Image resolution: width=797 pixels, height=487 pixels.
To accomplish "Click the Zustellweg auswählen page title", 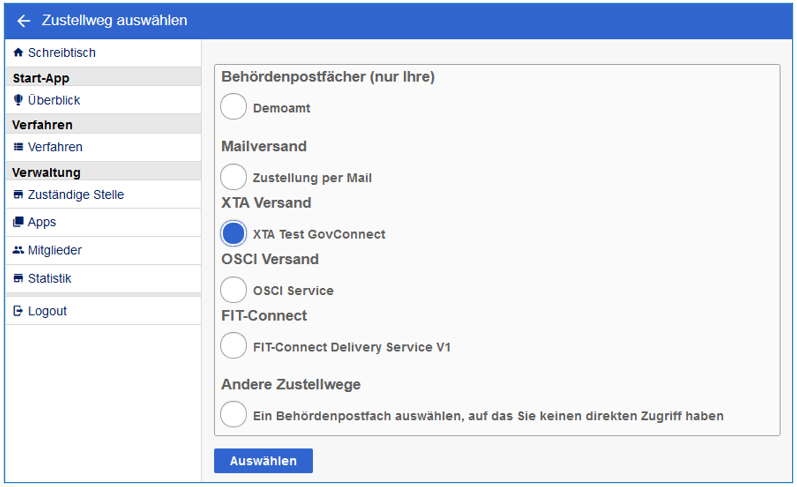I will click(114, 21).
